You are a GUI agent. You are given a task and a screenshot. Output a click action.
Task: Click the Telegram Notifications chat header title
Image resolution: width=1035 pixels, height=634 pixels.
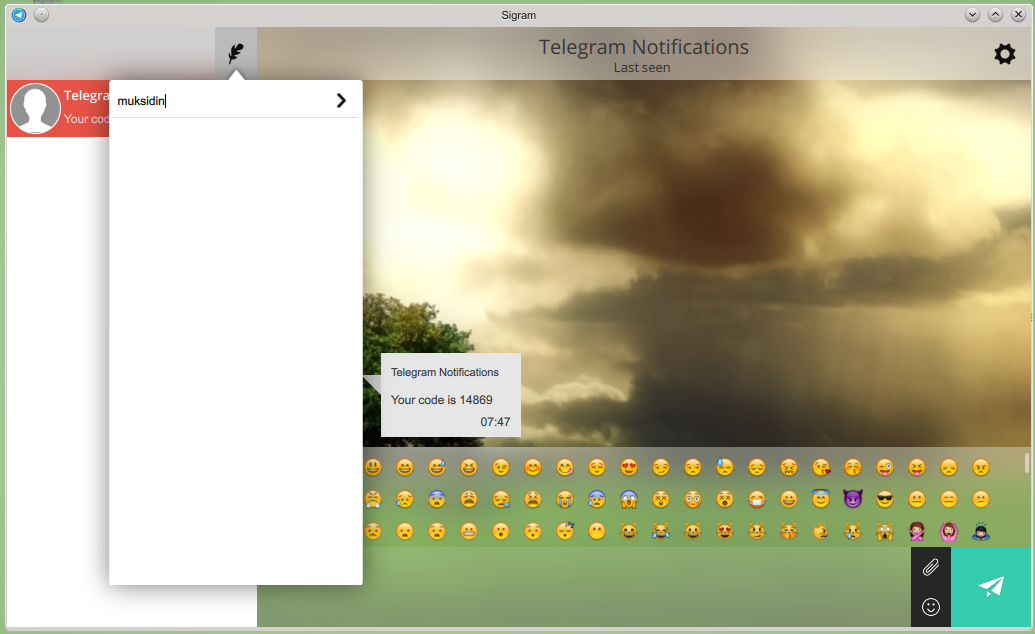tap(643, 46)
